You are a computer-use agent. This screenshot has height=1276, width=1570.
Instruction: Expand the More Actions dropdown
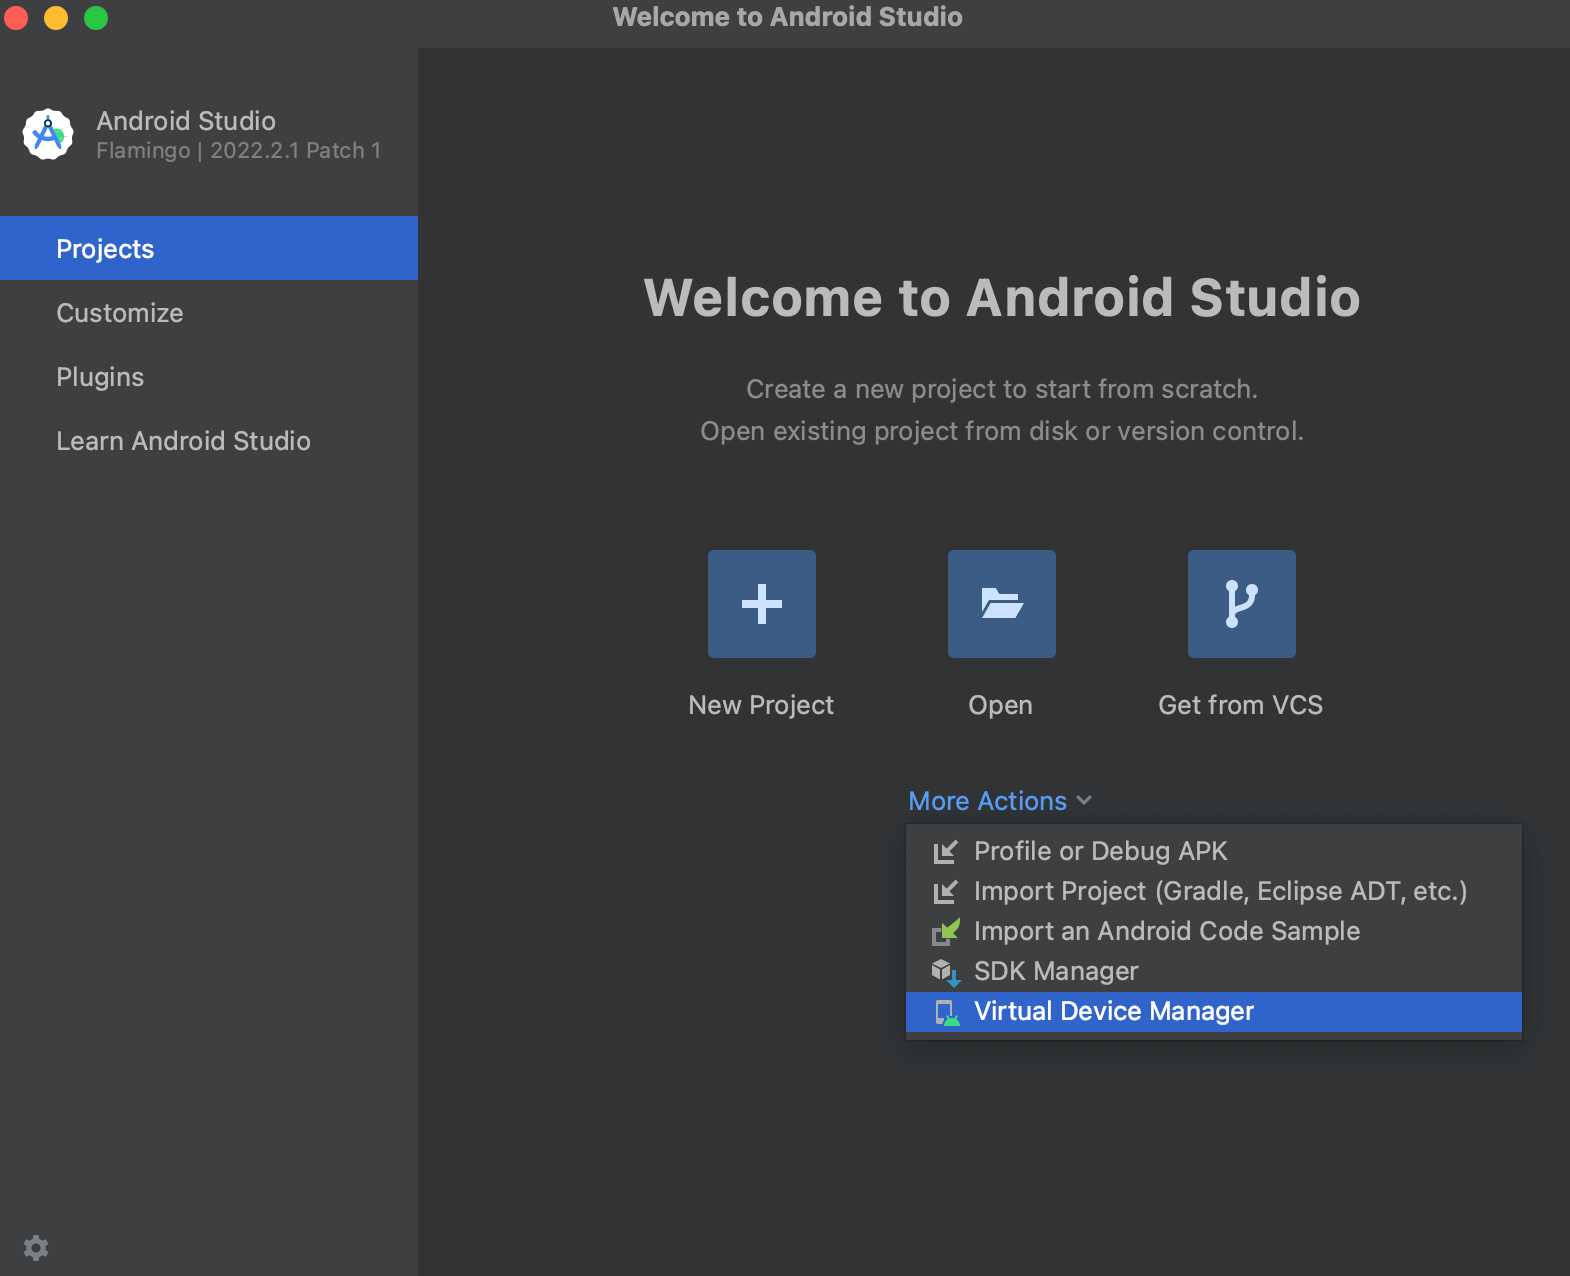[1000, 801]
